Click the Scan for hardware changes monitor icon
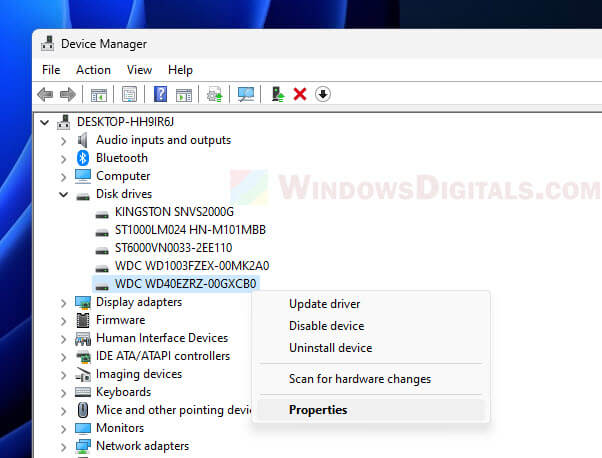Viewport: 602px width, 458px height. pyautogui.click(x=245, y=94)
